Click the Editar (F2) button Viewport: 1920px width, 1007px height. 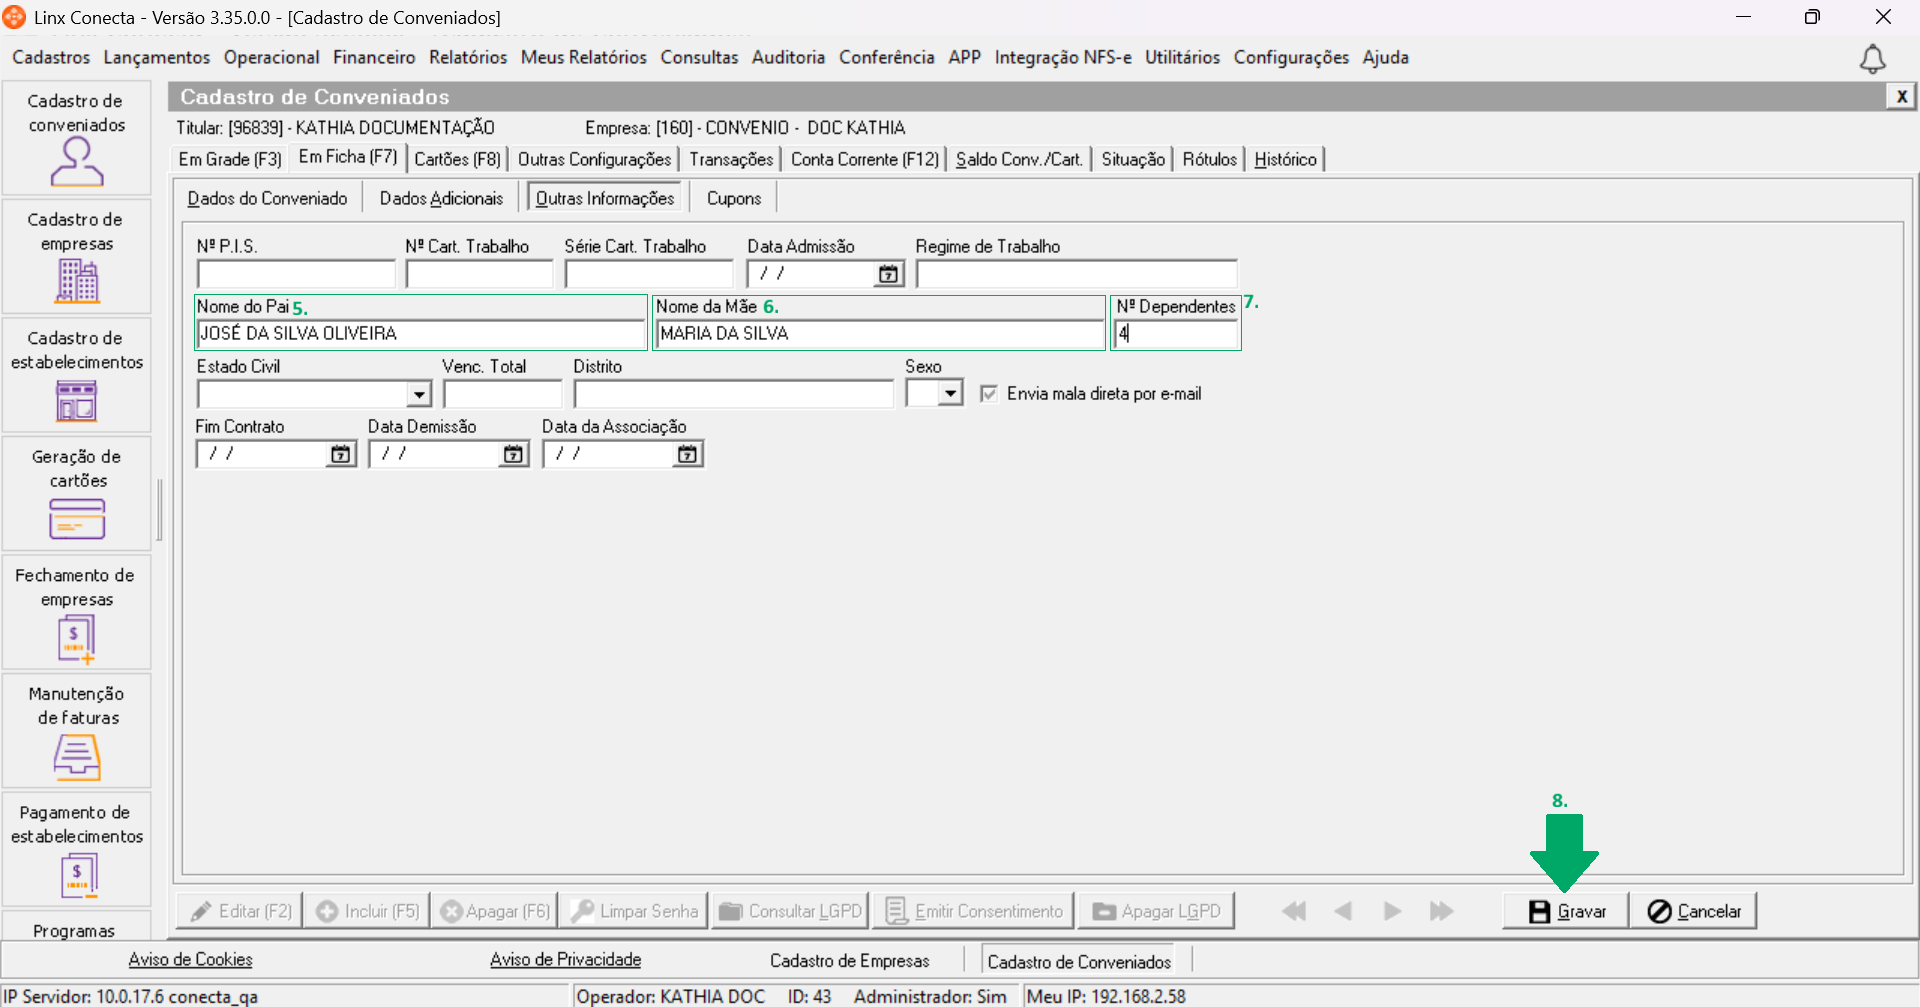click(240, 911)
